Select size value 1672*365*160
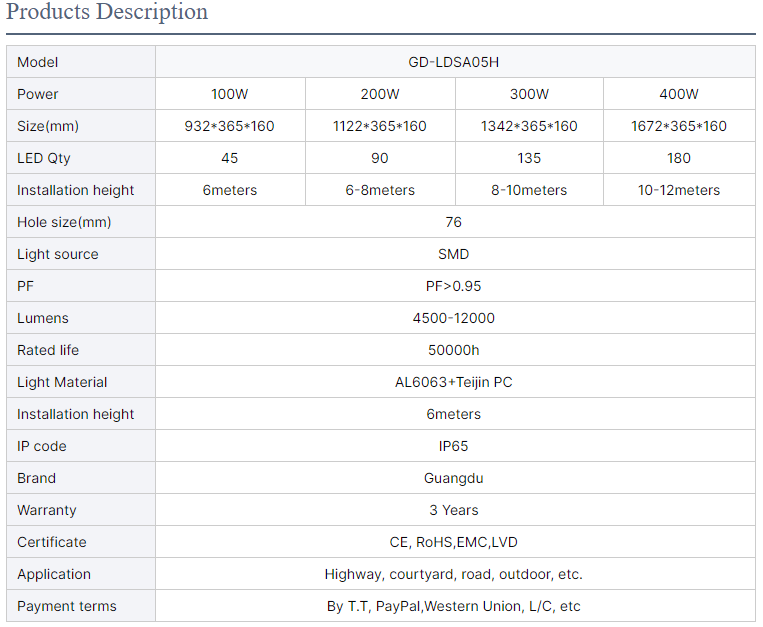The image size is (763, 627). pyautogui.click(x=679, y=126)
